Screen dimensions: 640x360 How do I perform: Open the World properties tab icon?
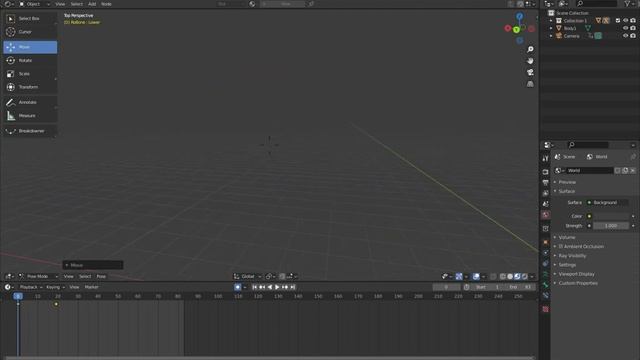pos(545,215)
